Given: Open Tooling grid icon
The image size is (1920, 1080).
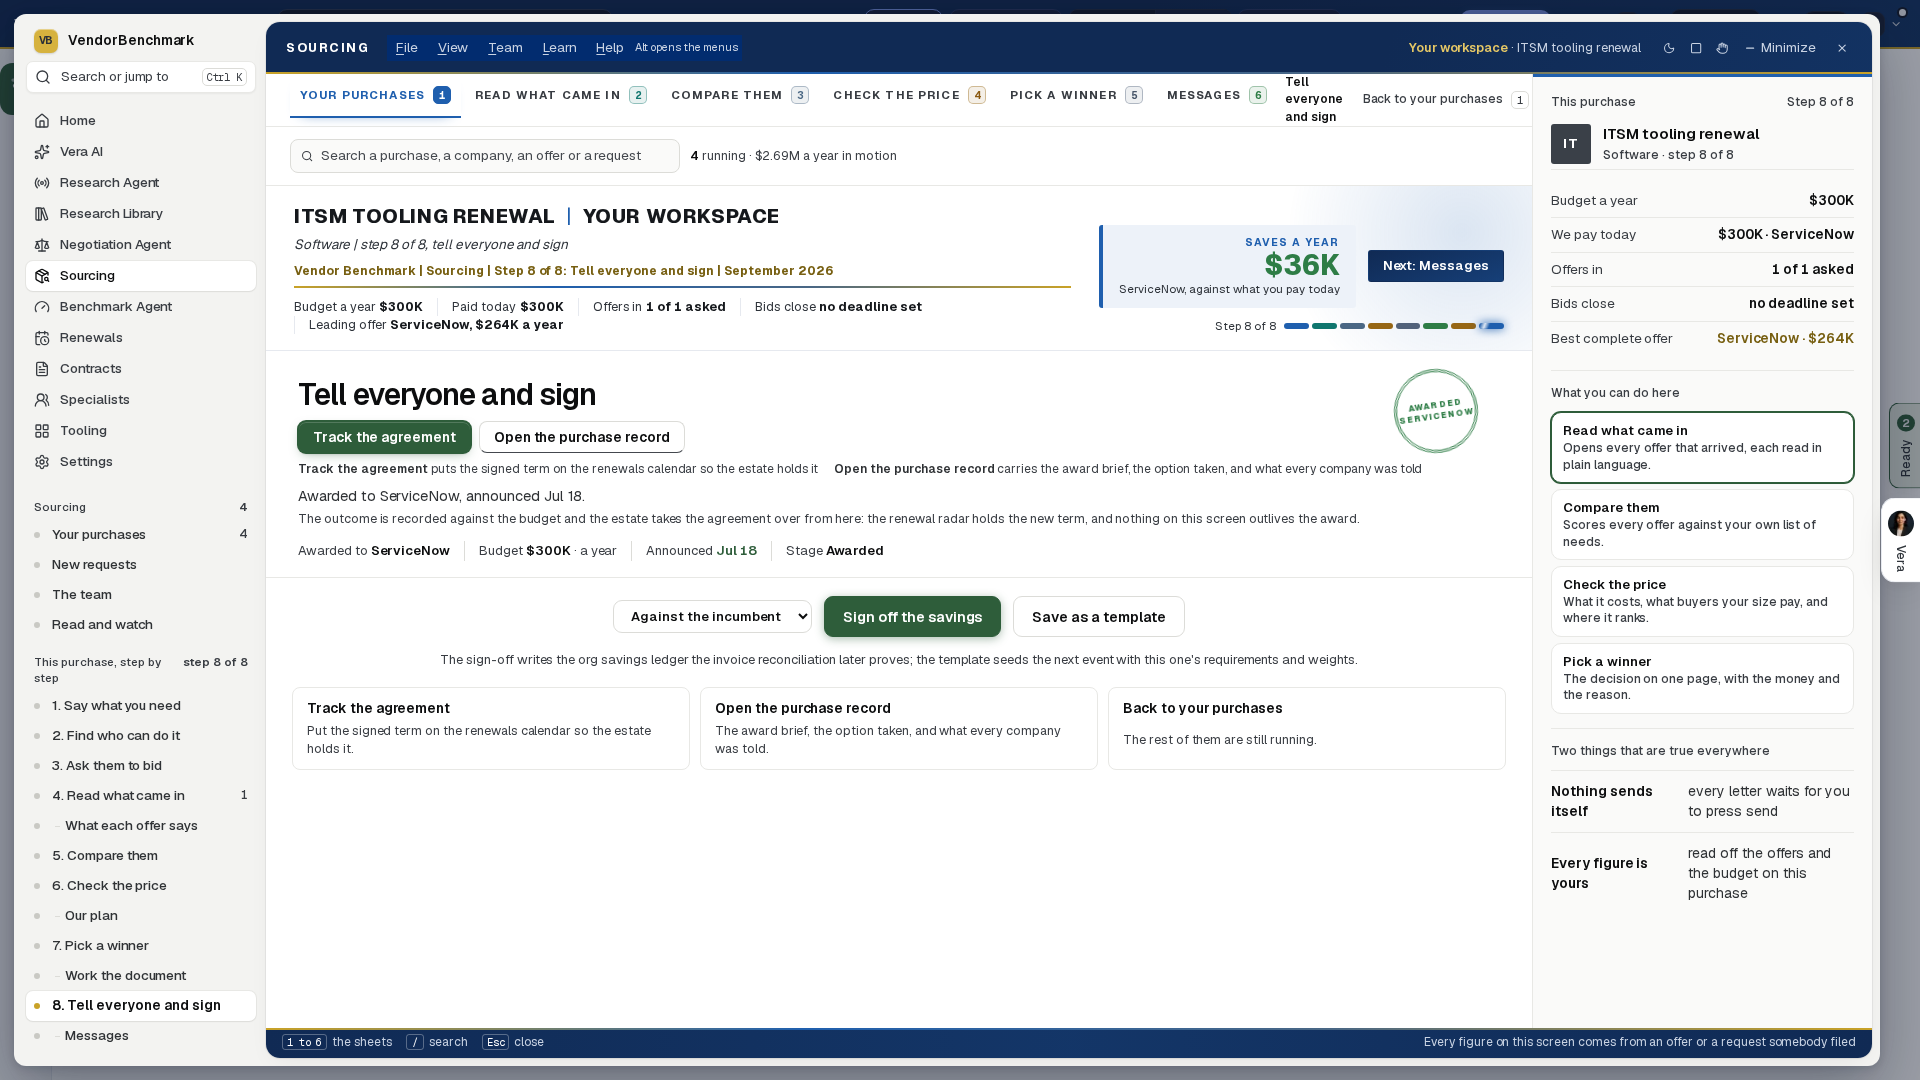Looking at the screenshot, I should click(x=42, y=431).
